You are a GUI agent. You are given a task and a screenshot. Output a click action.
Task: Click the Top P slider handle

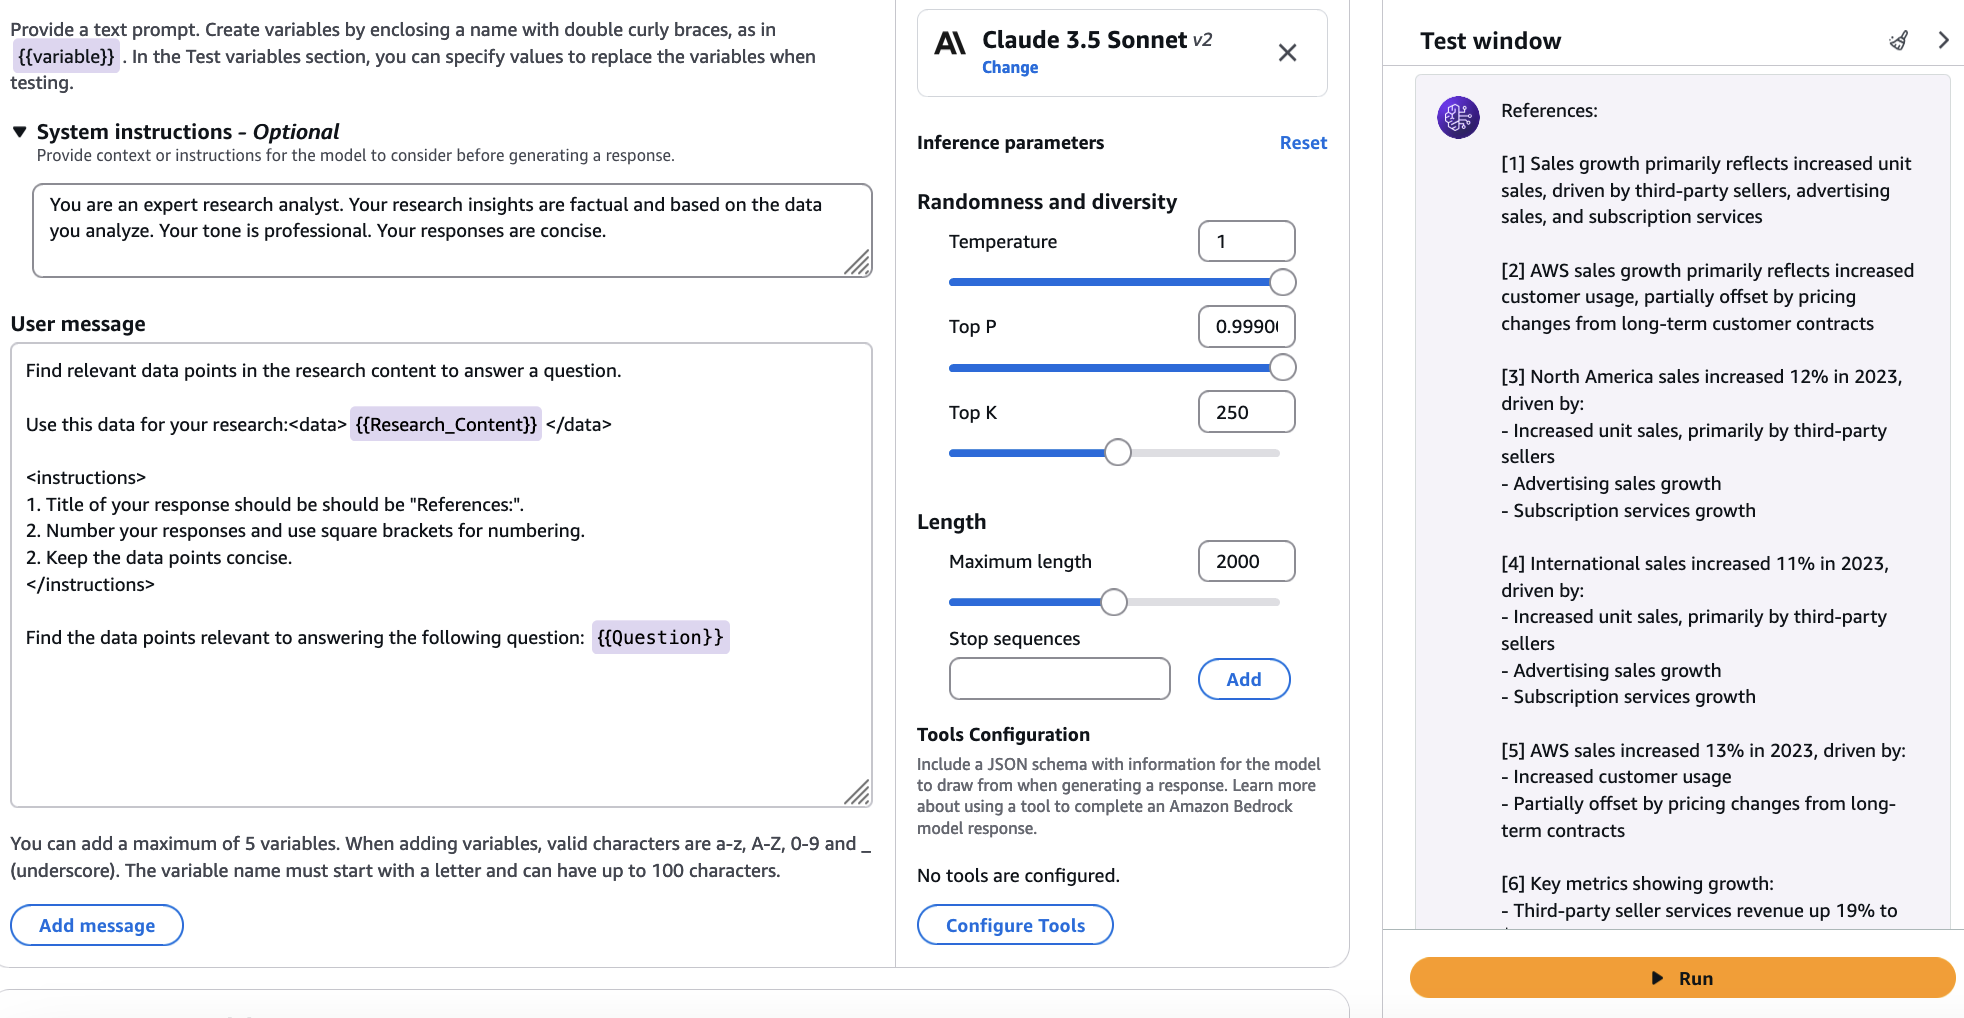[x=1283, y=368]
